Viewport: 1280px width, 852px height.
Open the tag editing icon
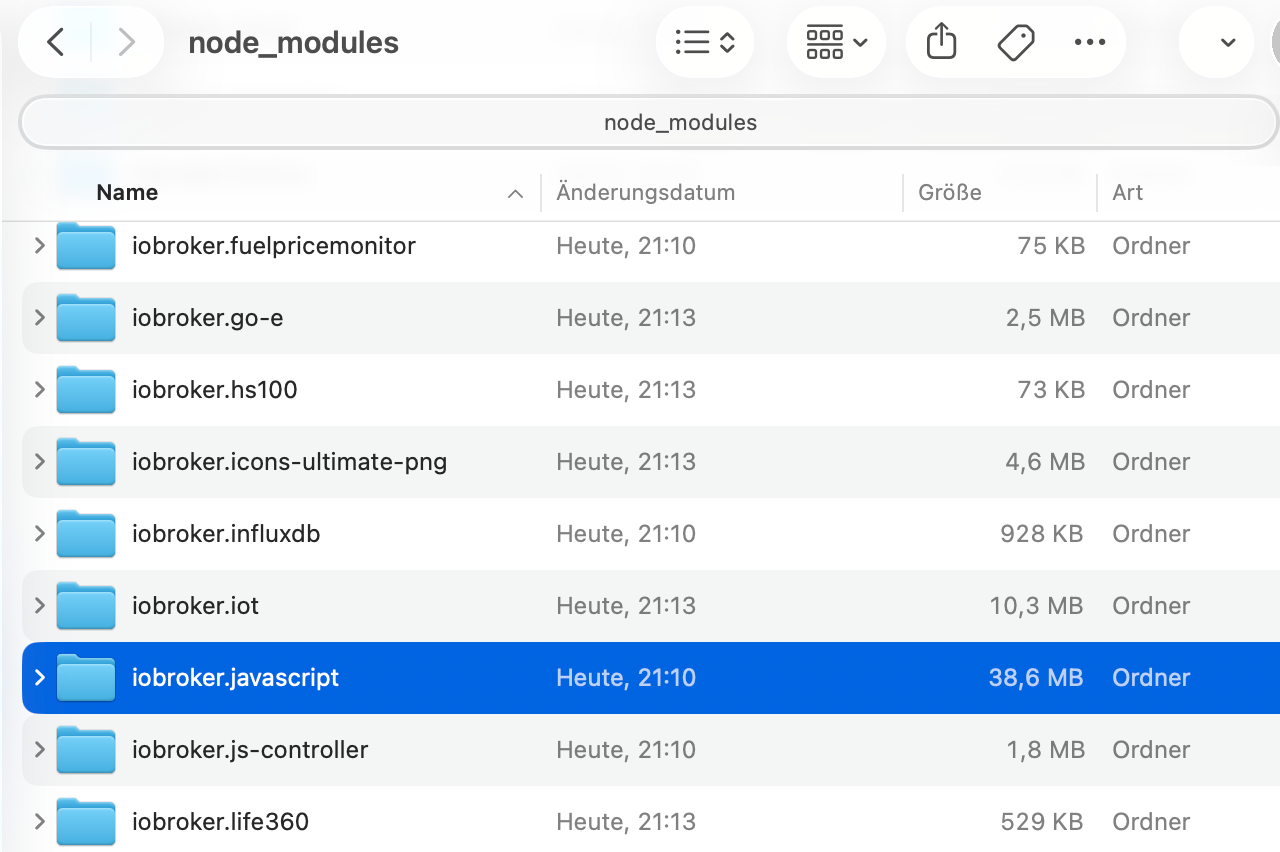click(x=1016, y=42)
